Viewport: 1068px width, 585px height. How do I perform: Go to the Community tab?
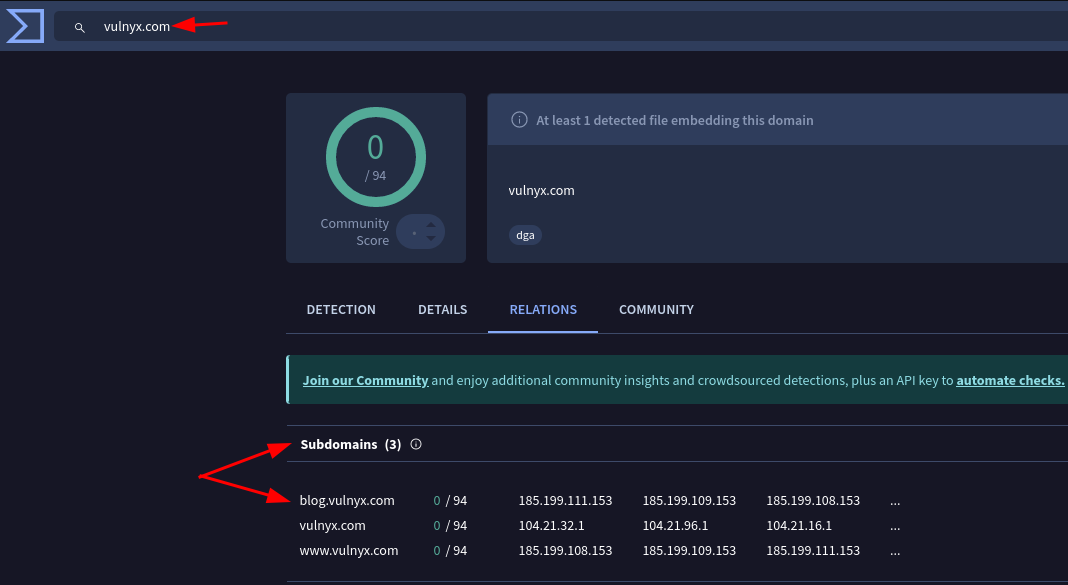point(656,310)
